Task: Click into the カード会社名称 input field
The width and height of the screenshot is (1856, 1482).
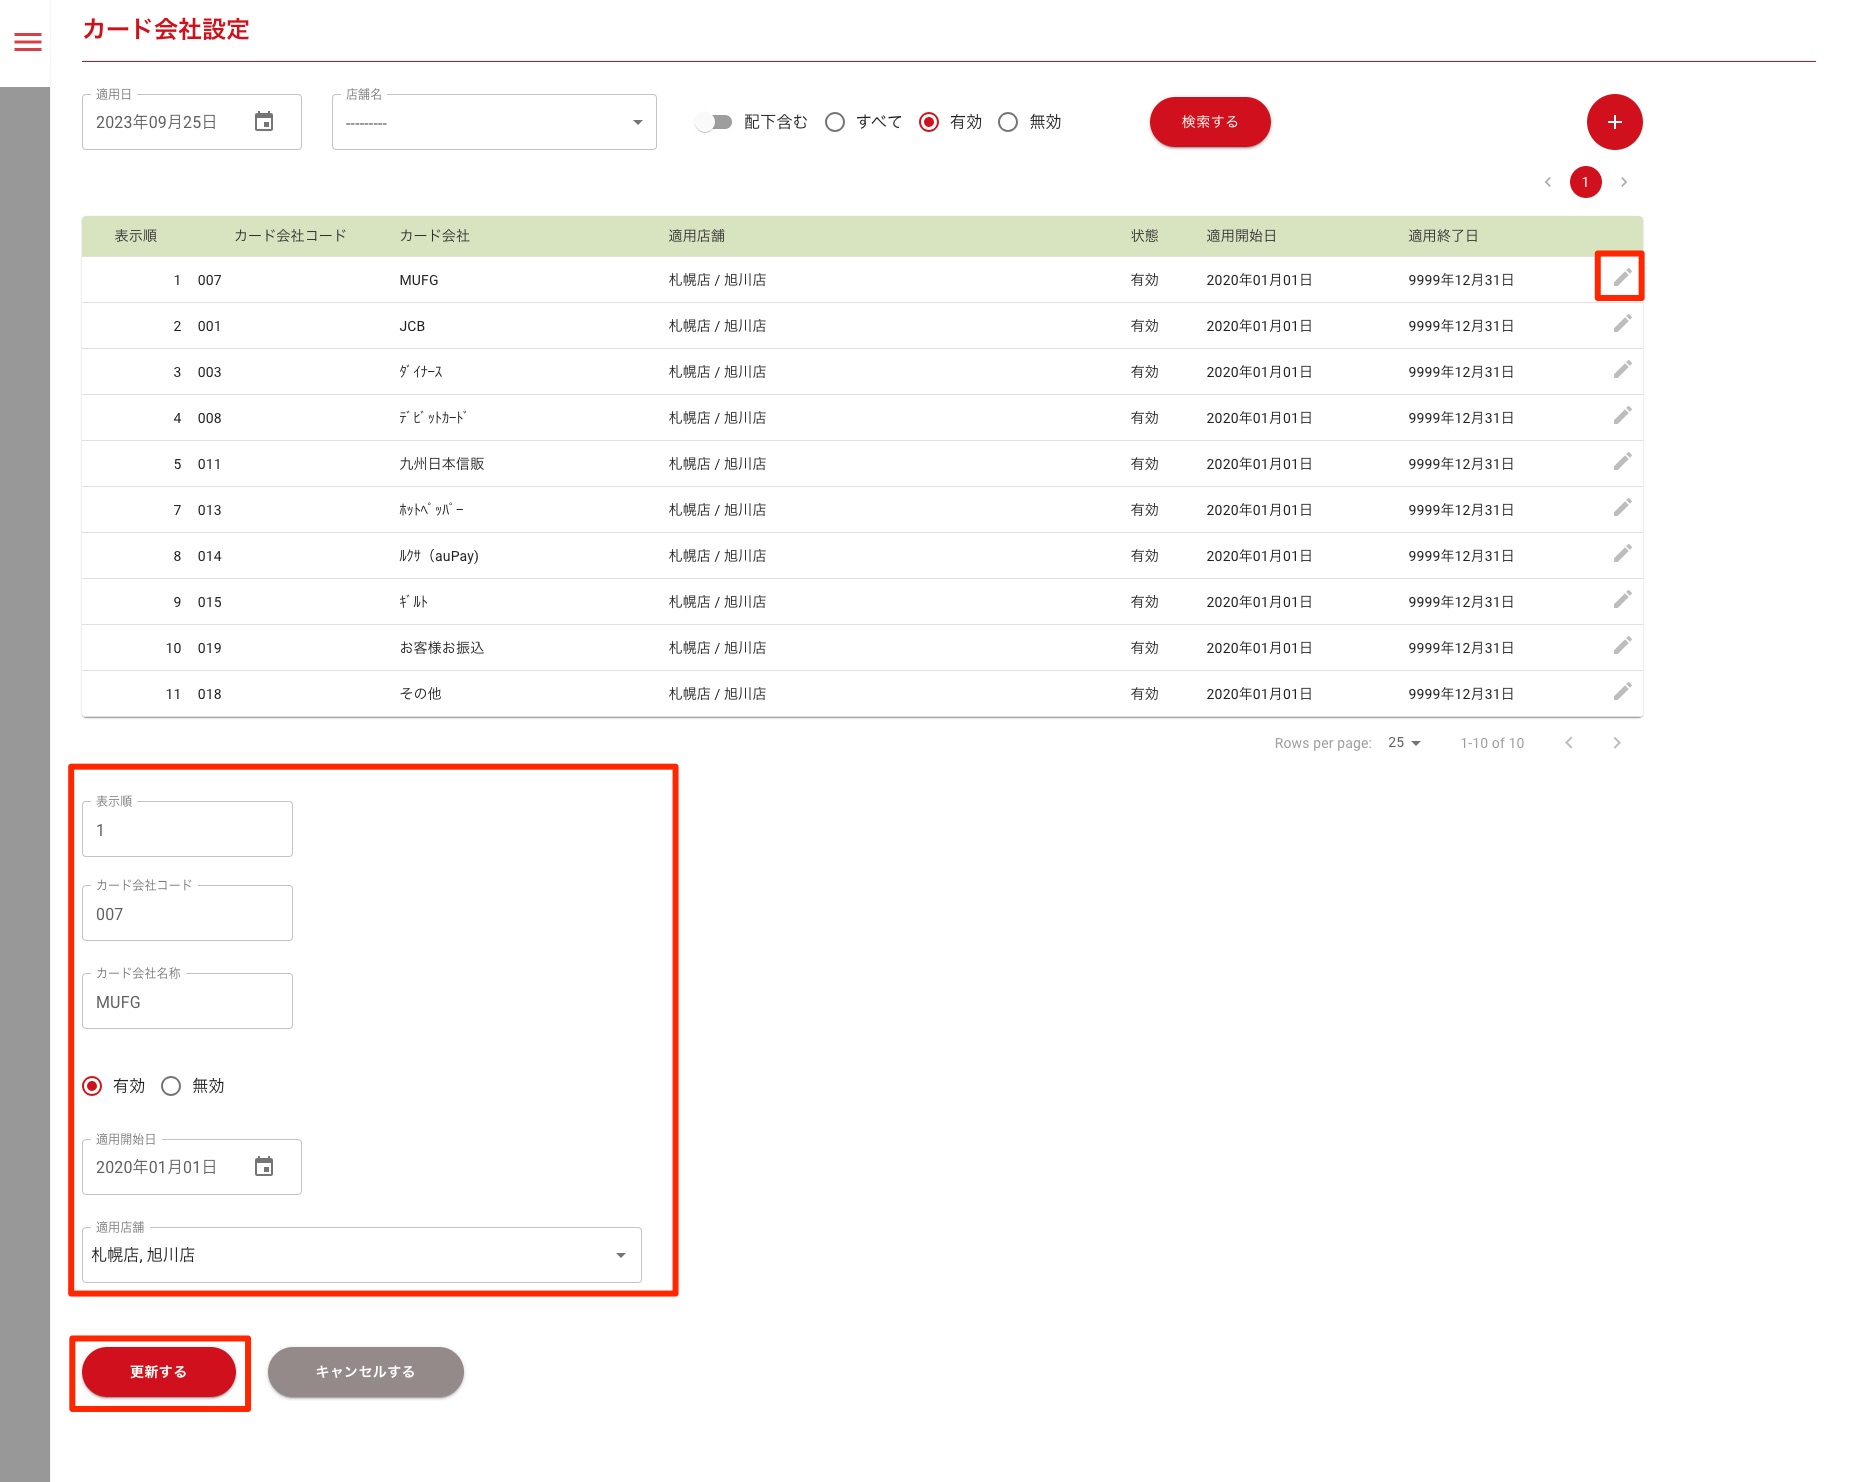Action: (x=187, y=1002)
